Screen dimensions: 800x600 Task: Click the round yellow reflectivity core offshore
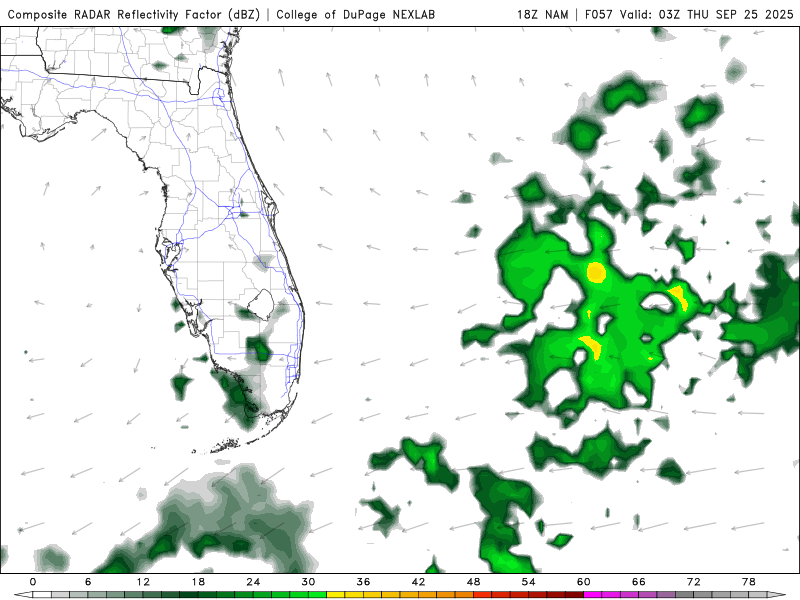point(596,272)
